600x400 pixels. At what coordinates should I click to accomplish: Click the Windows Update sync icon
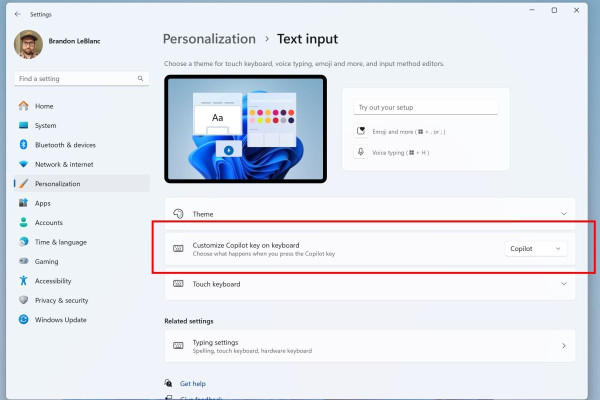point(23,319)
